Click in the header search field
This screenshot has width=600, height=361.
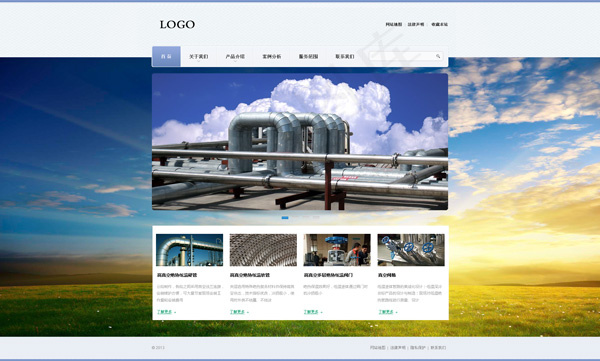[x=406, y=56]
